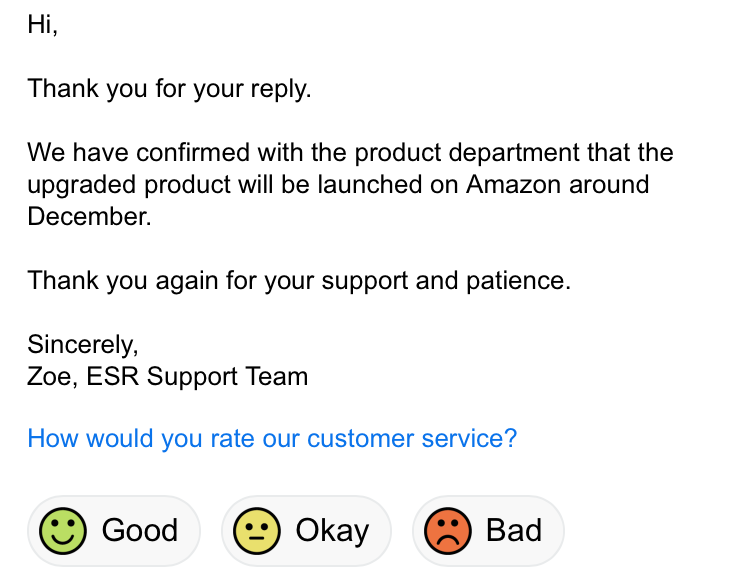This screenshot has height=577, width=729.
Task: Click the red frowning face icon
Action: (448, 531)
